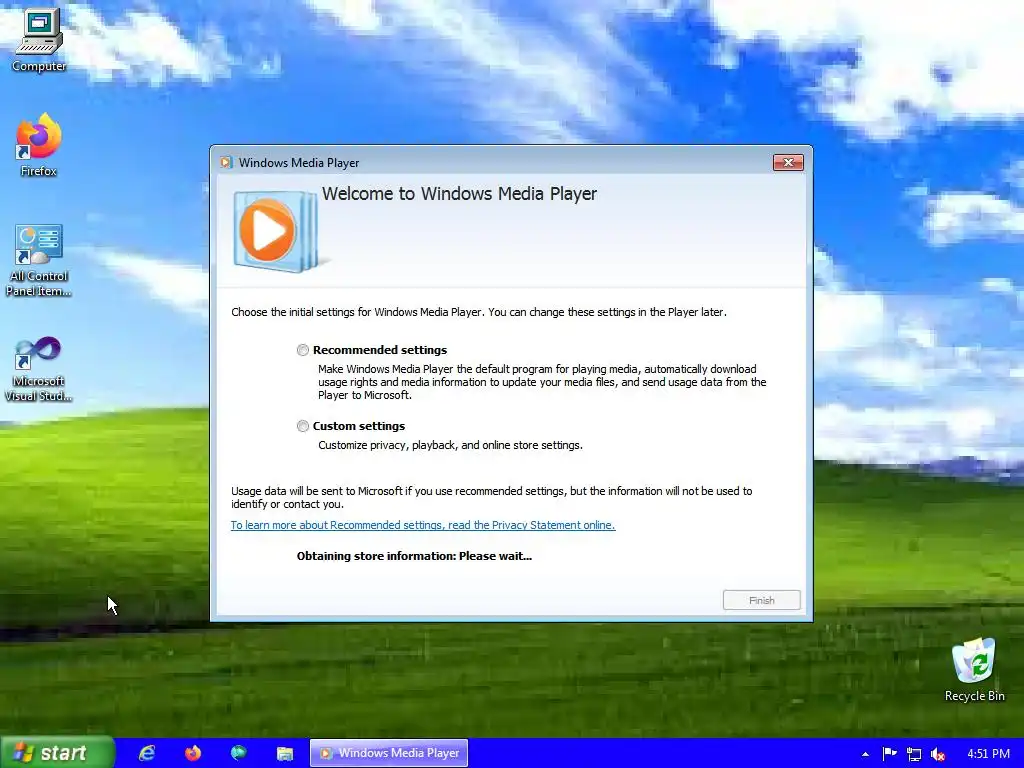Open the Recycle Bin

(974, 670)
